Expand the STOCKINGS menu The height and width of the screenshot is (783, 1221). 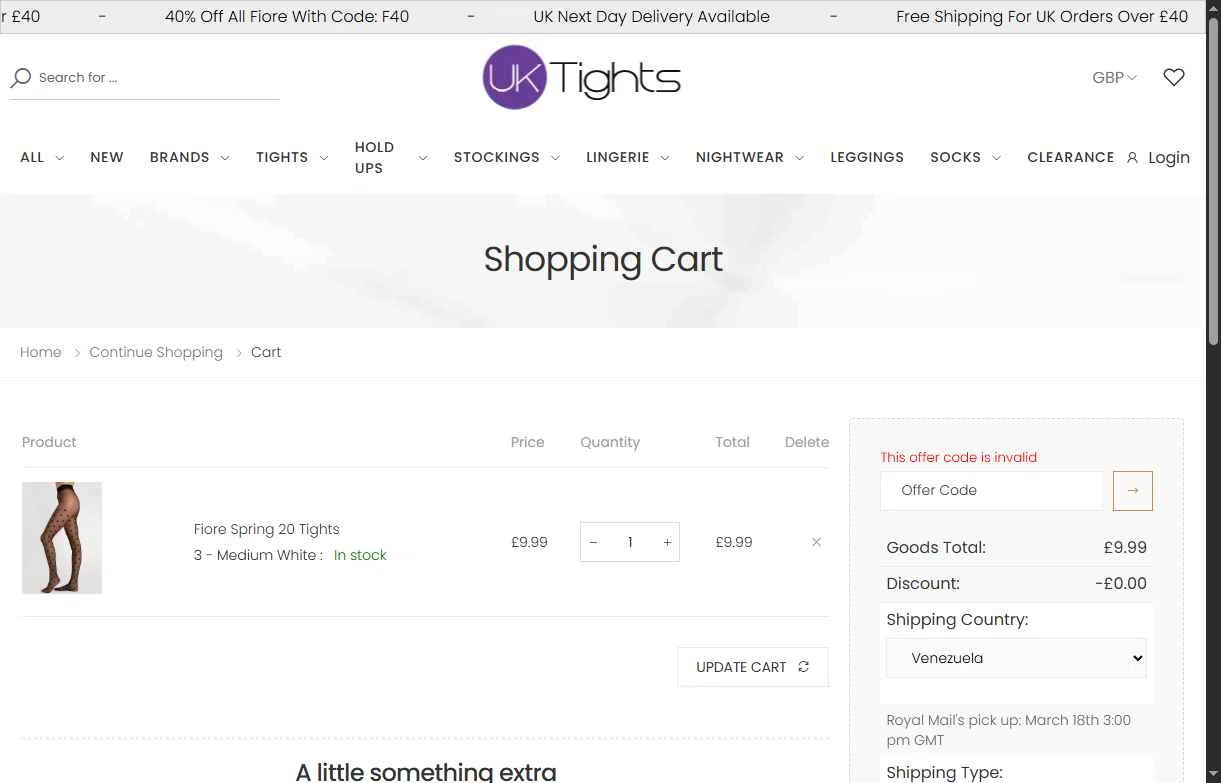click(506, 157)
